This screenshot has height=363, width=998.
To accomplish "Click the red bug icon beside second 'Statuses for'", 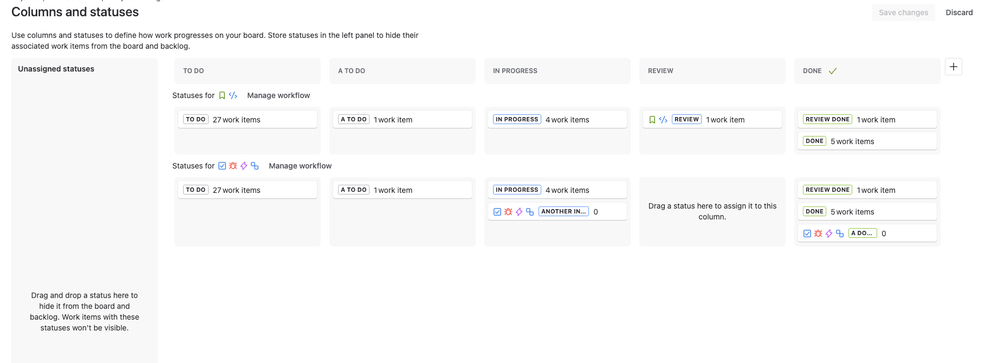I will point(233,166).
